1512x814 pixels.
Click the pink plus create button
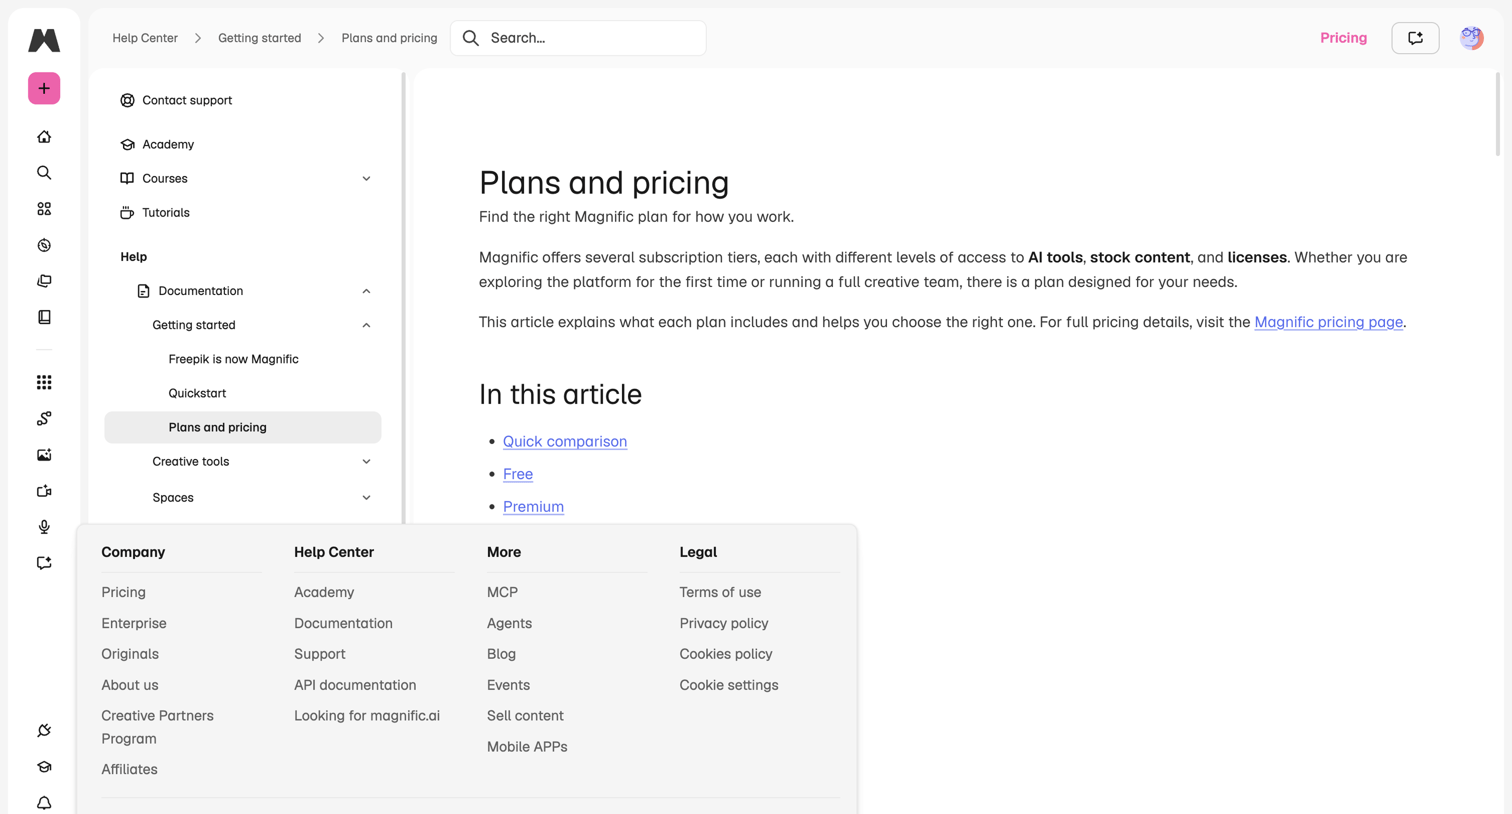(x=44, y=88)
